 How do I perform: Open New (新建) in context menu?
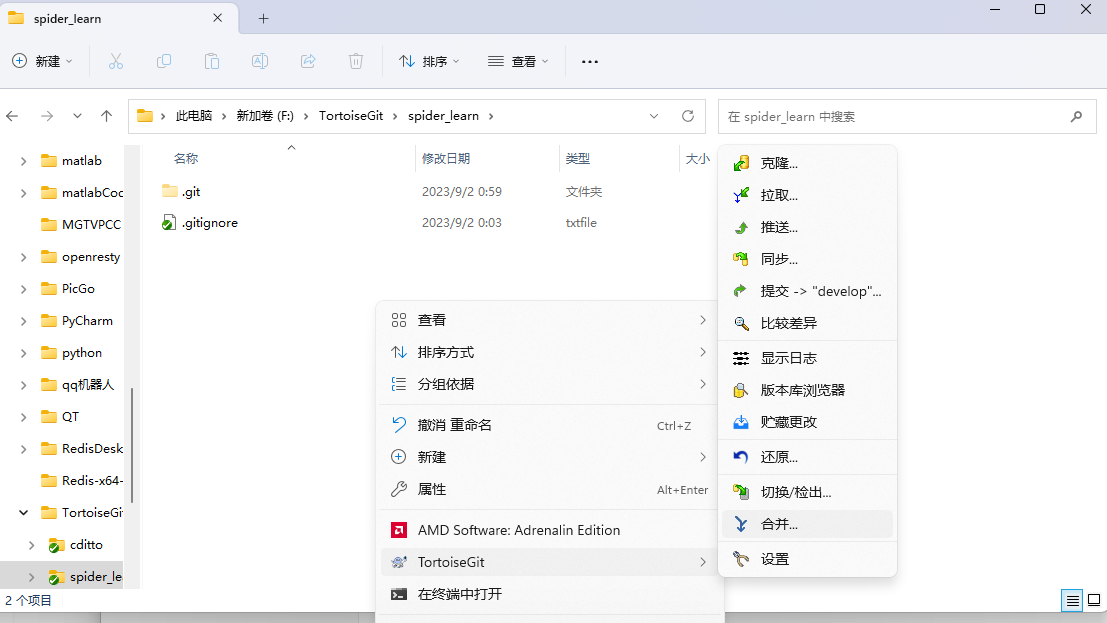549,457
